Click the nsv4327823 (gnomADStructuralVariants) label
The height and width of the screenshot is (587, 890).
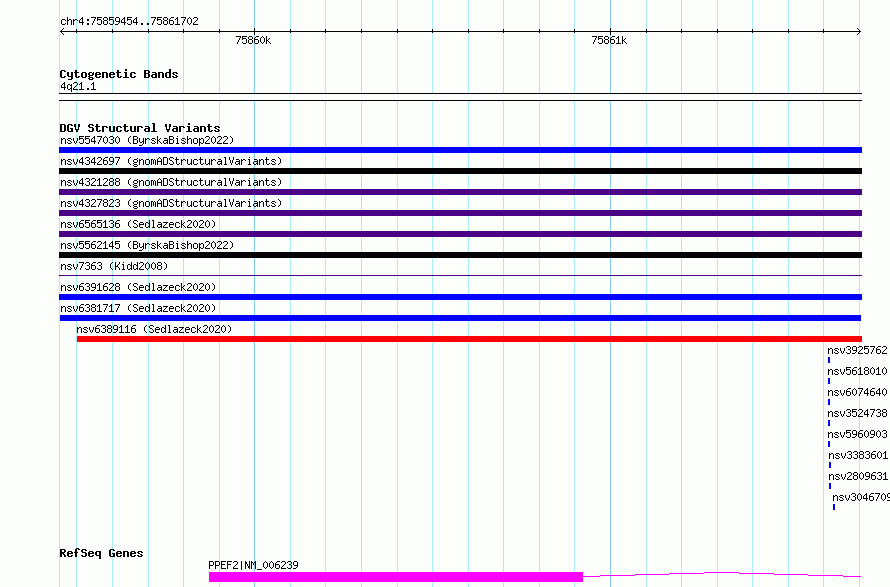[x=171, y=203]
